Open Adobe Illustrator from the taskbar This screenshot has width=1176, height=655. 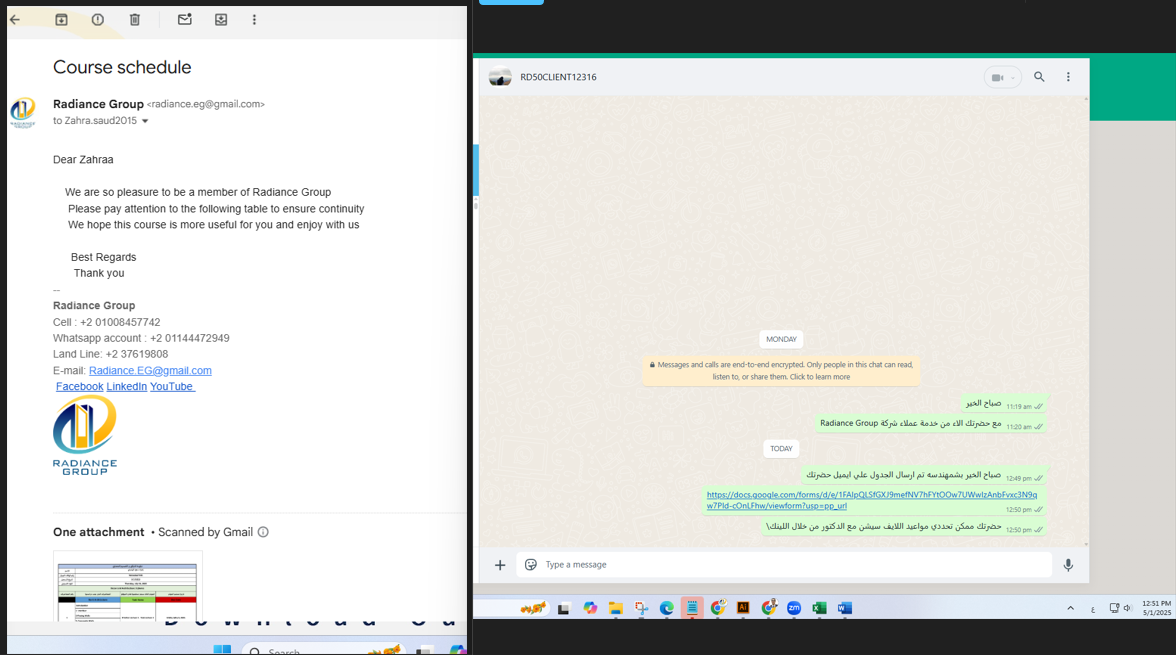coord(743,608)
